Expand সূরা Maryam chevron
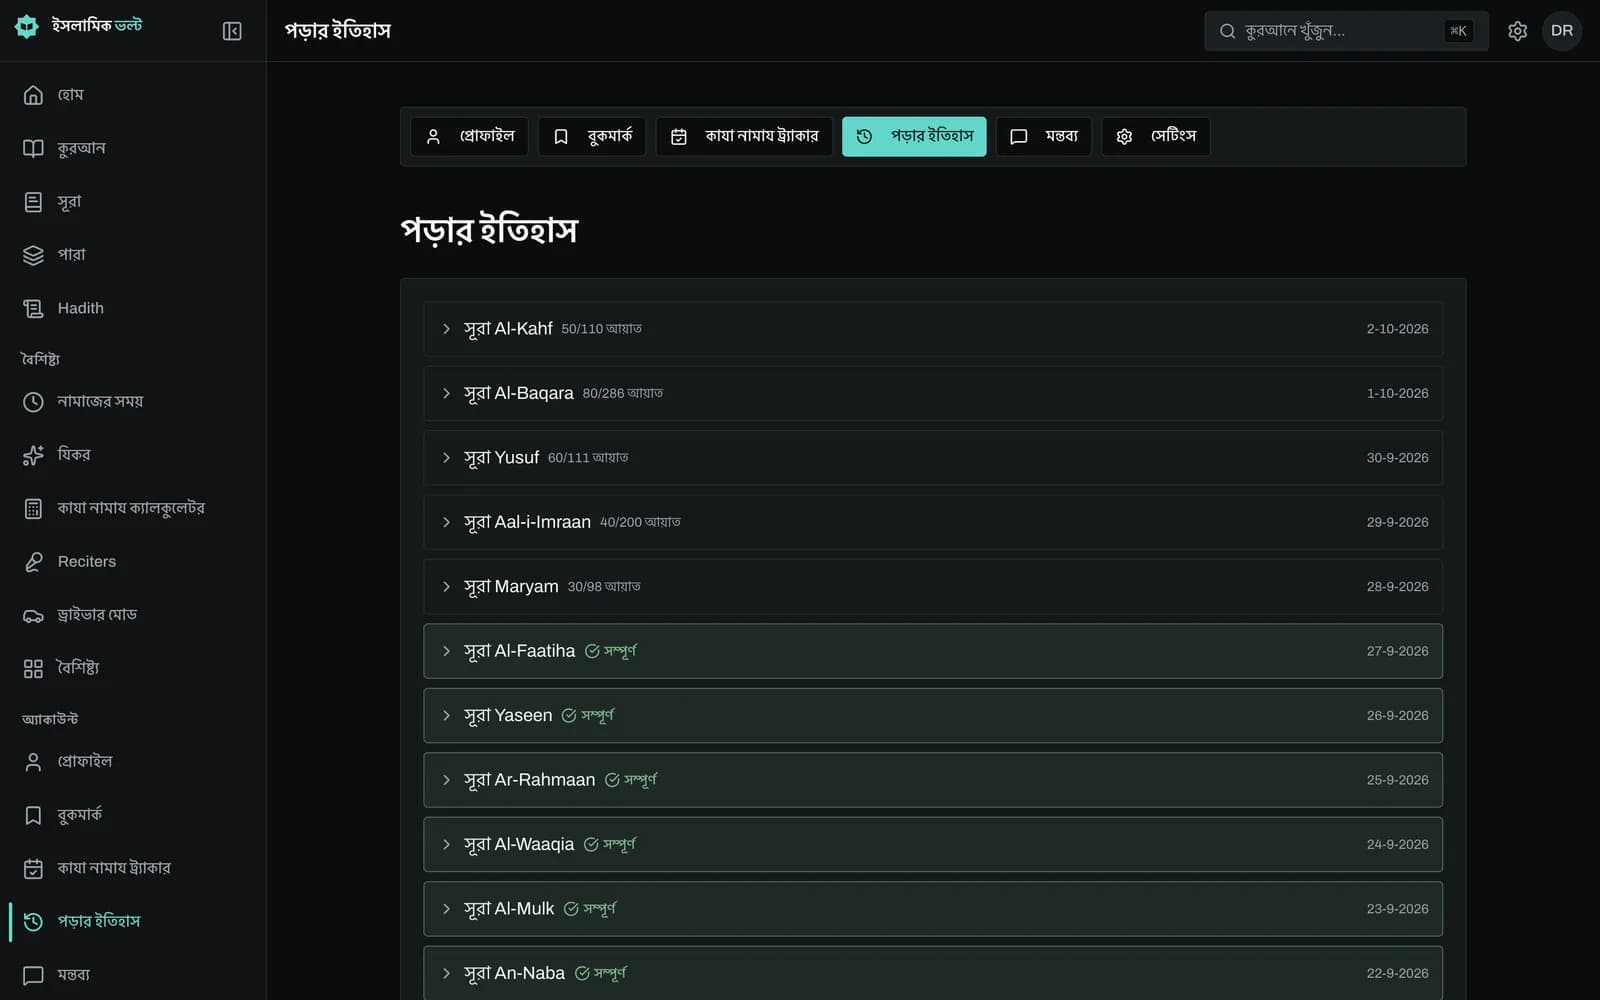 [446, 587]
